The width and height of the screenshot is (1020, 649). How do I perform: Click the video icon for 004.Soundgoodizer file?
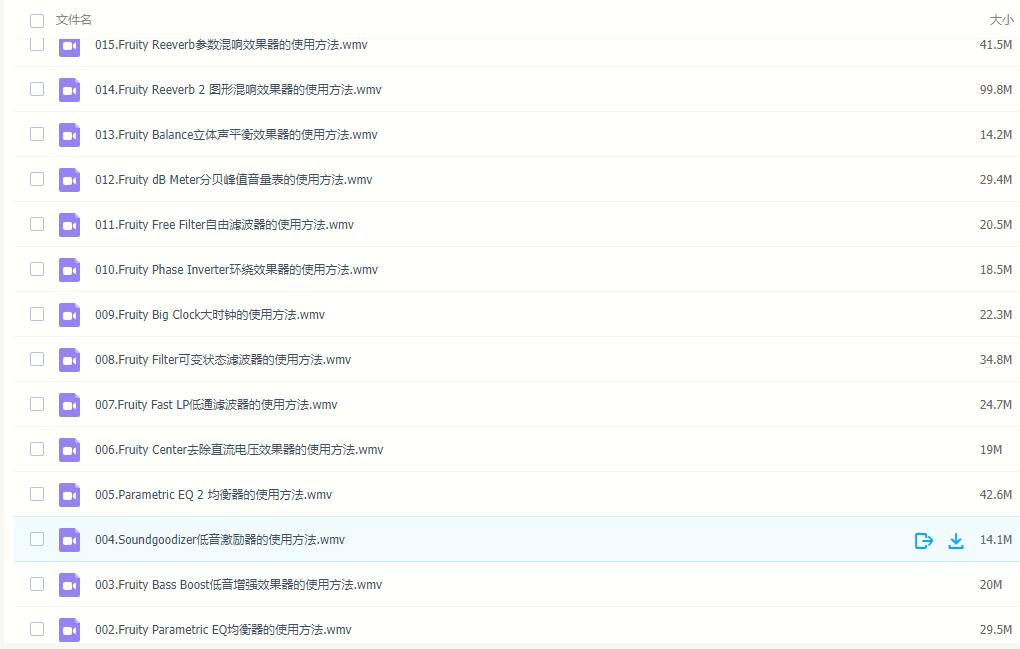[x=70, y=540]
